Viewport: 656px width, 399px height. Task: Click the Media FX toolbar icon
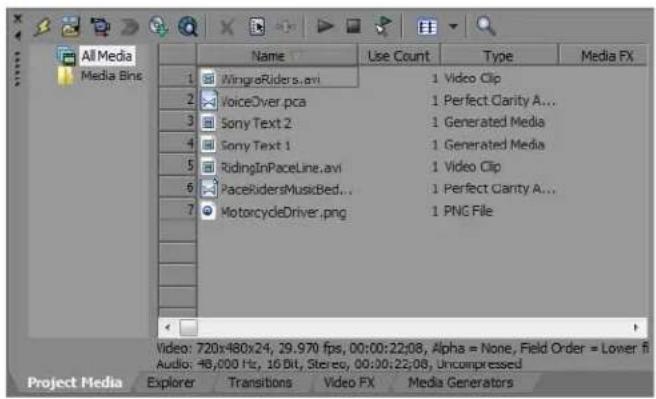[x=286, y=27]
